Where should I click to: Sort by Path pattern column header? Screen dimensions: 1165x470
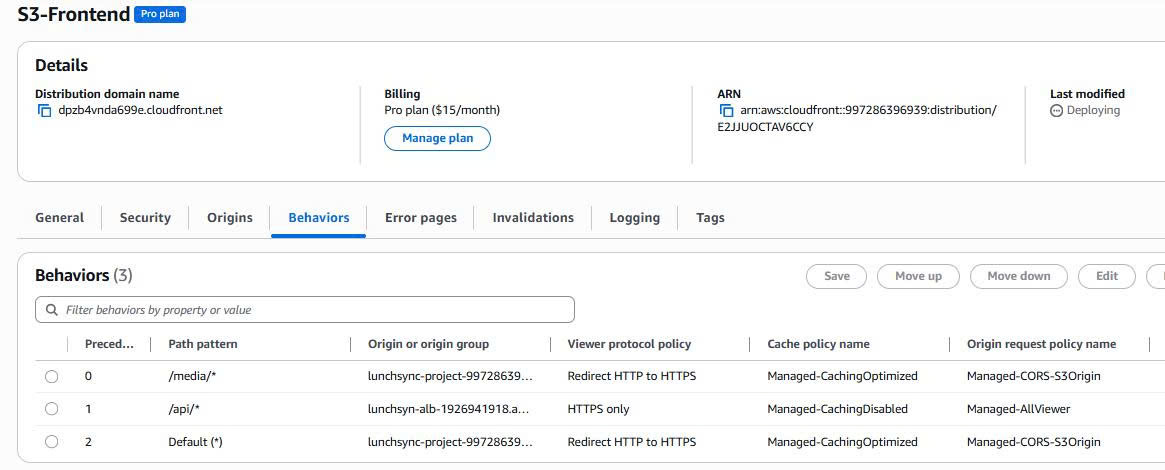click(x=203, y=344)
